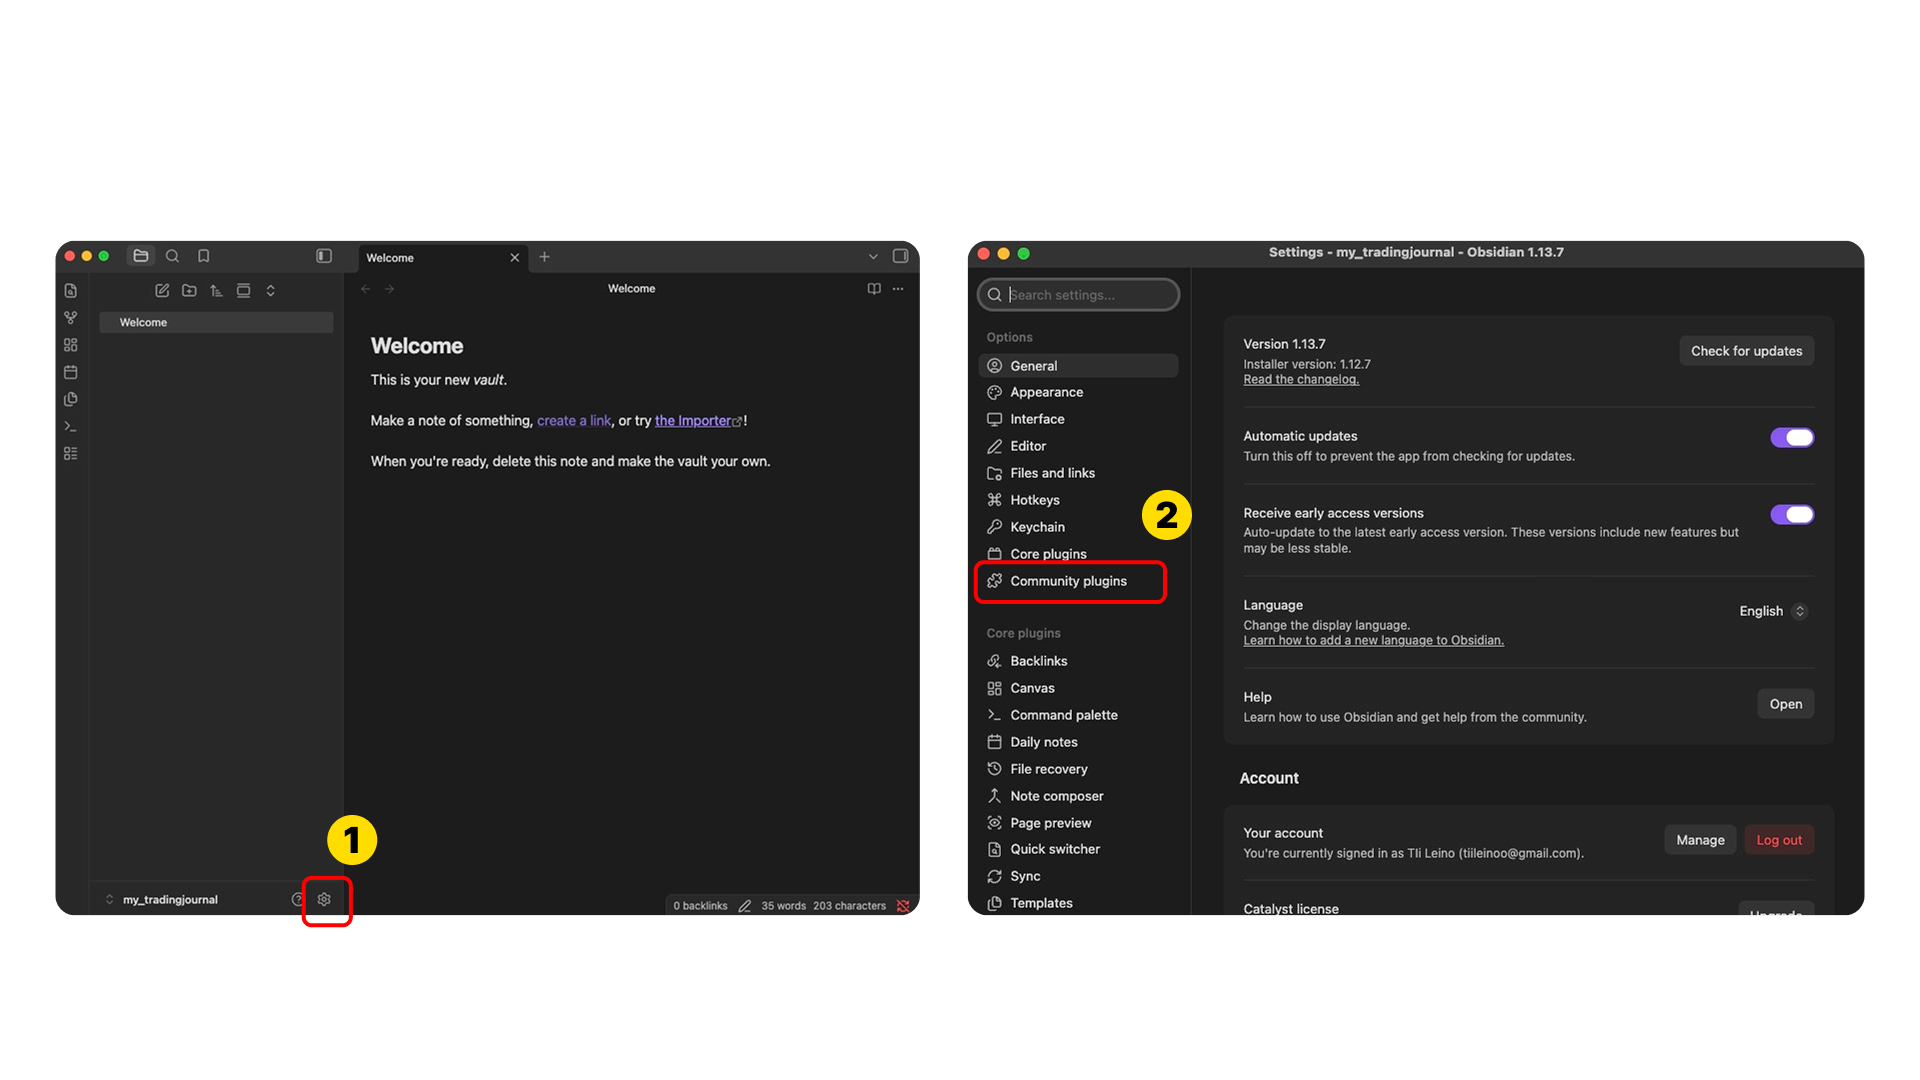
Task: Click the sync status icon in status bar
Action: pyautogui.click(x=903, y=906)
